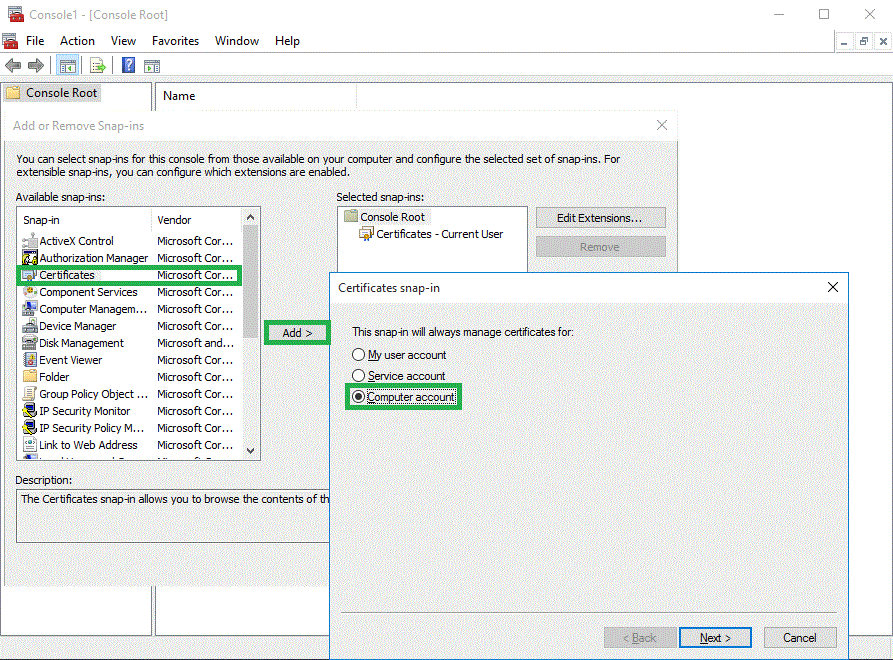The height and width of the screenshot is (660, 893).
Task: Select the My user account radio button
Action: [359, 355]
